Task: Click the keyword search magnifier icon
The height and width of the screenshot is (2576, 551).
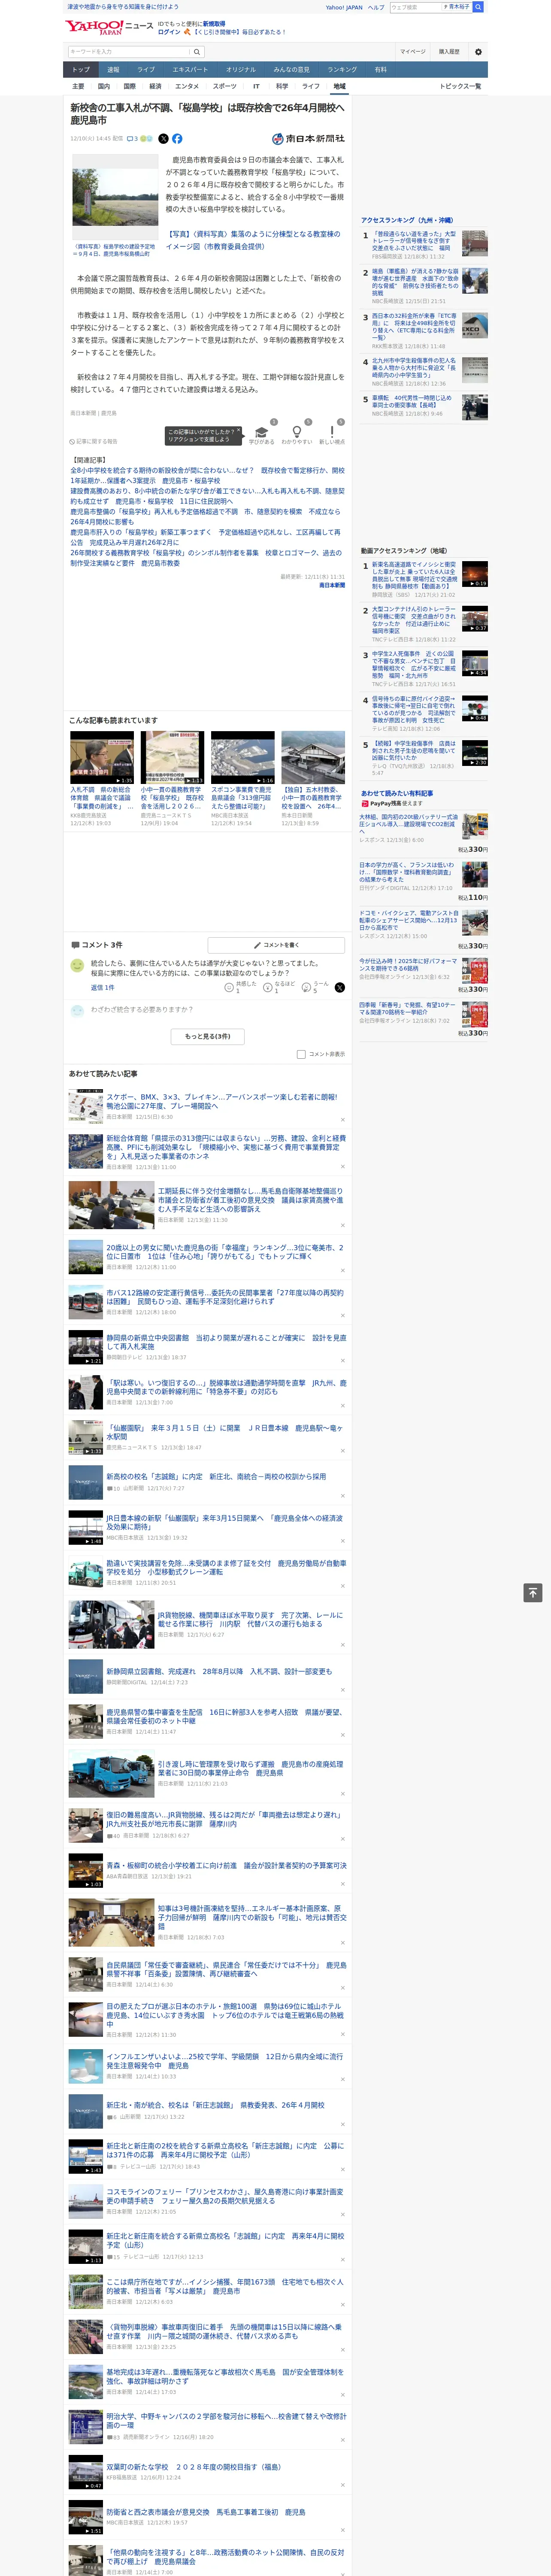Action: click(197, 51)
